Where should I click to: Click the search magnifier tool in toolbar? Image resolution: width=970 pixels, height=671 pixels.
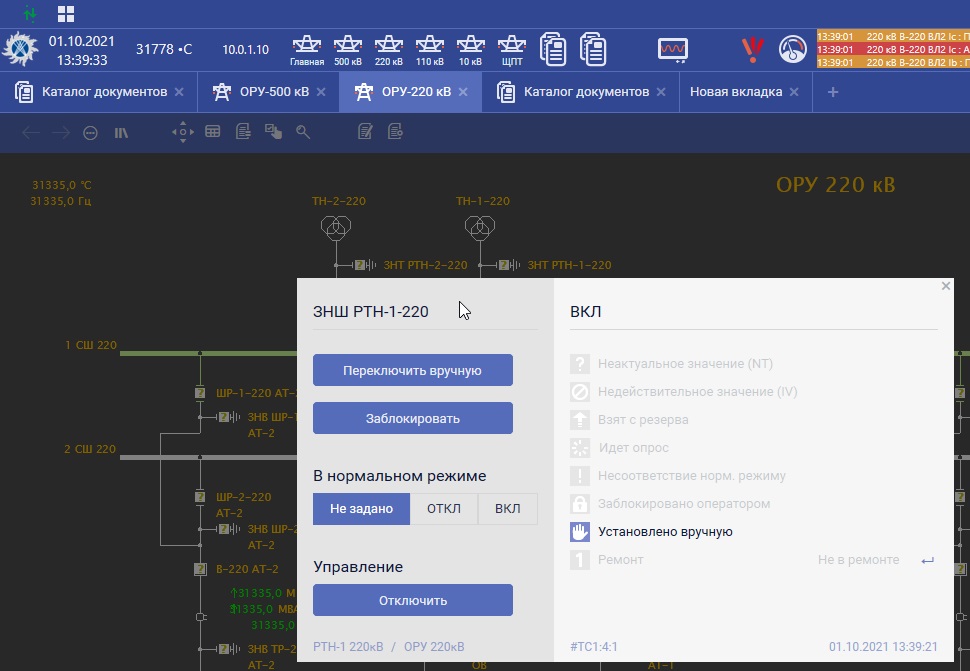click(303, 131)
